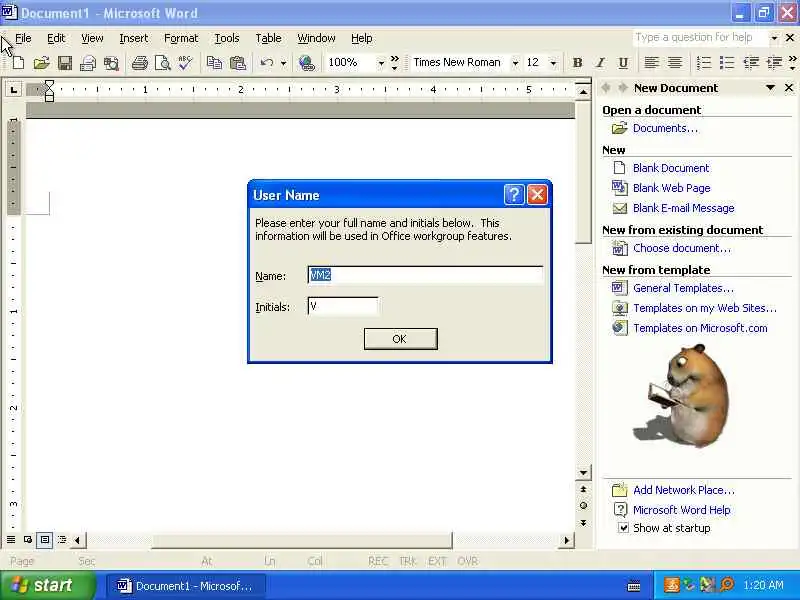Apply italic formatting
The image size is (800, 600).
pos(600,63)
